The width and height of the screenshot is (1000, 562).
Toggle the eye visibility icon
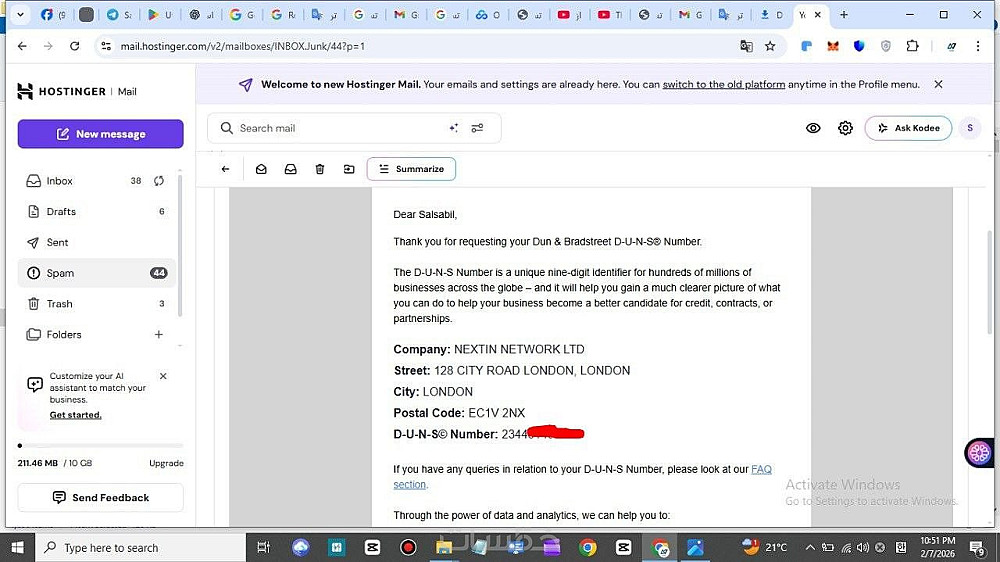pyautogui.click(x=813, y=128)
